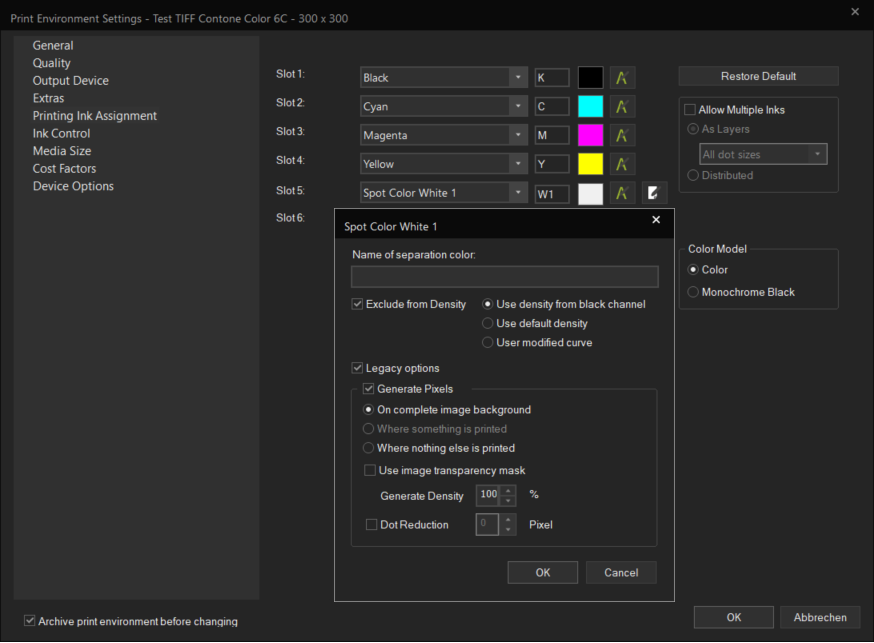This screenshot has height=643, width=874.
Task: Decrease the Generate Density value
Action: [x=508, y=500]
